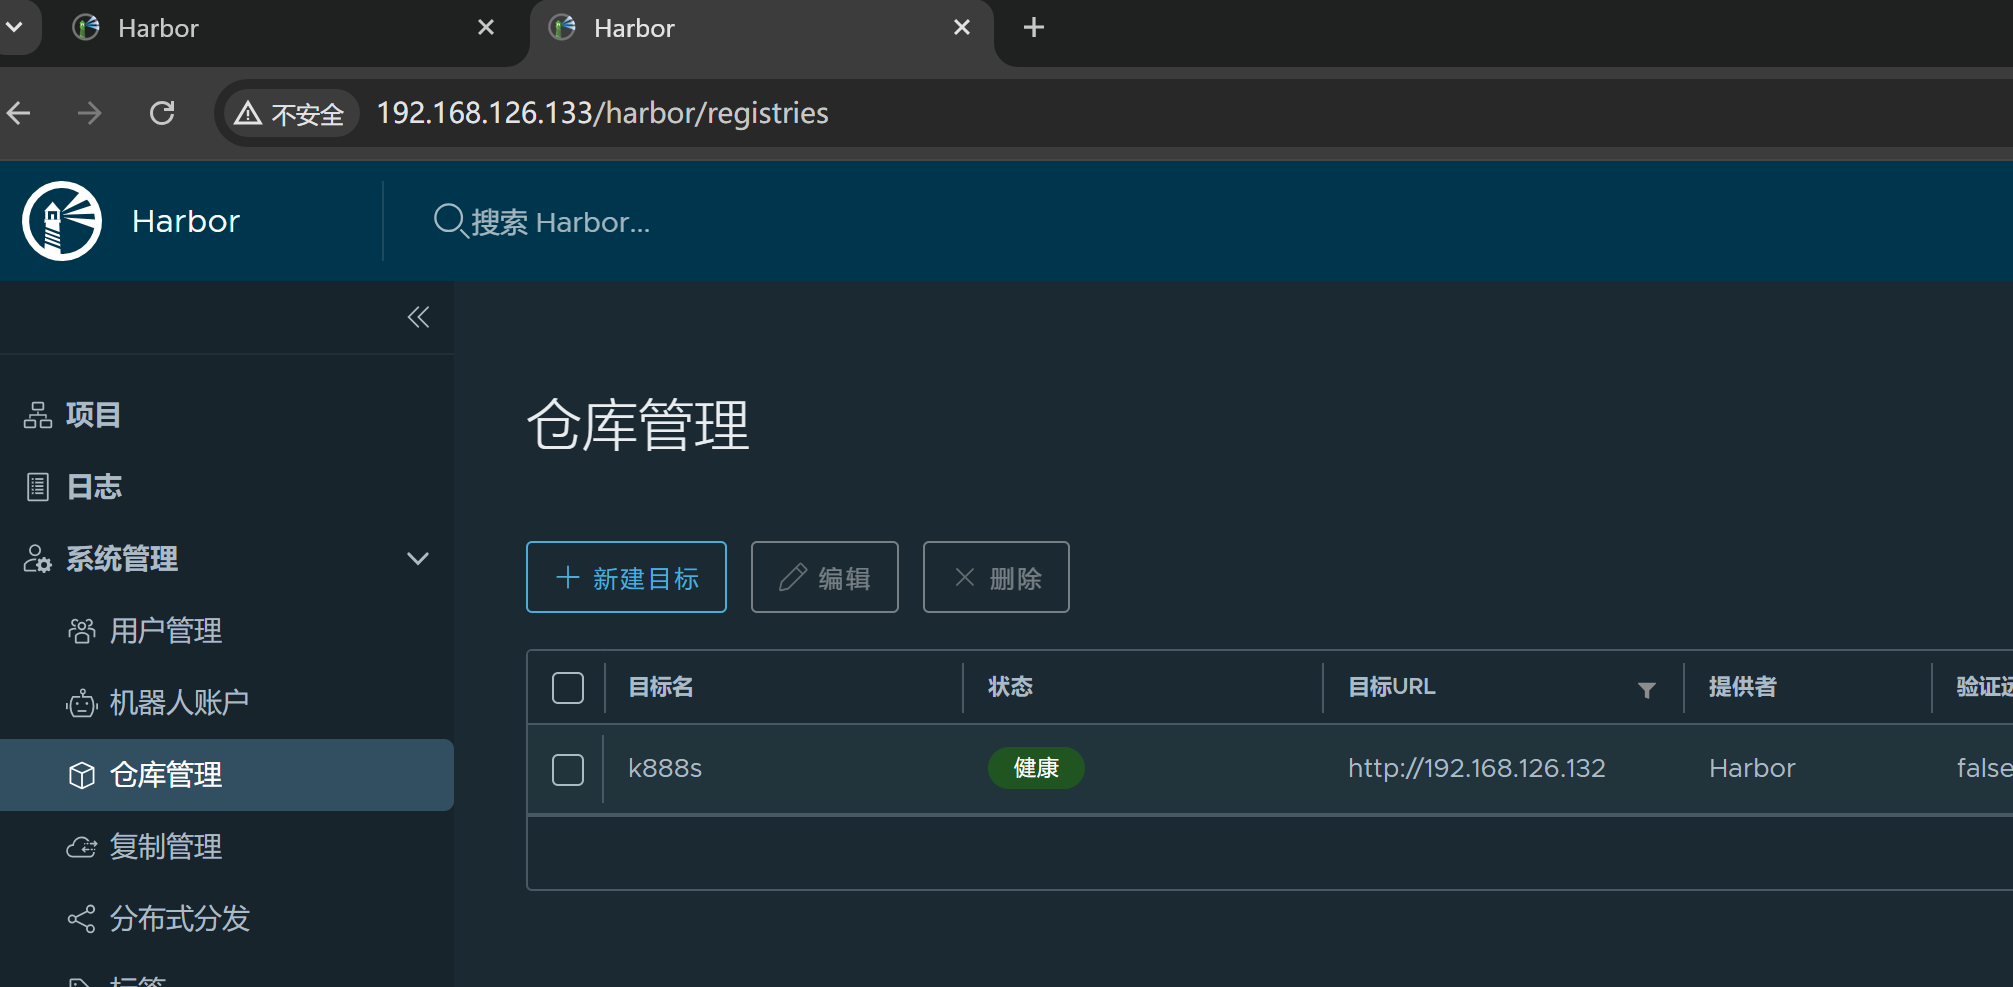Click the New Target (新建目标) button
2013x987 pixels.
[x=626, y=577]
